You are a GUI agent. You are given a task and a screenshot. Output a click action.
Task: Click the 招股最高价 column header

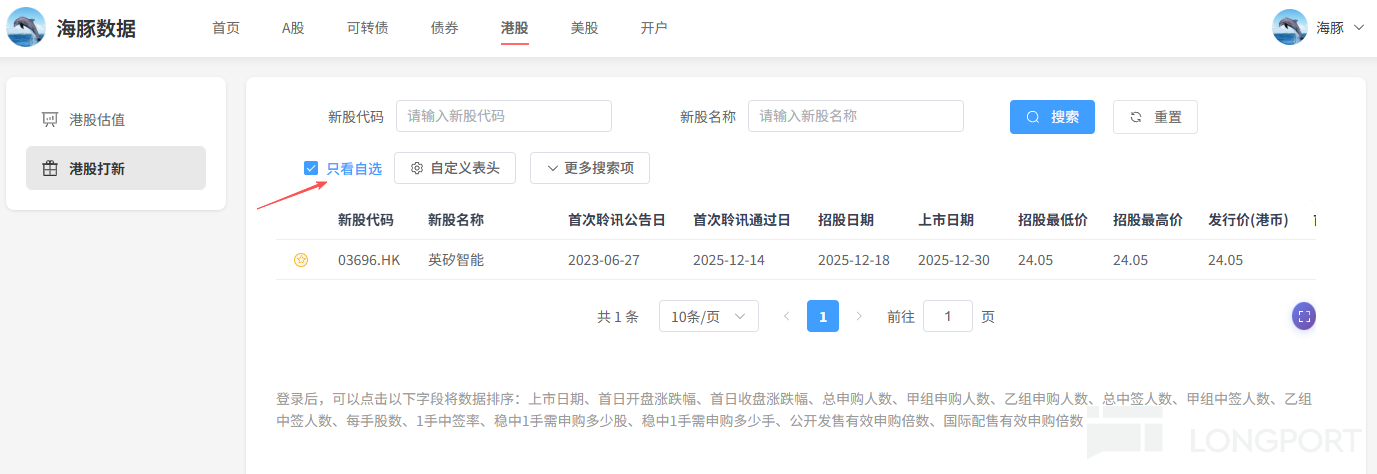pos(1148,220)
